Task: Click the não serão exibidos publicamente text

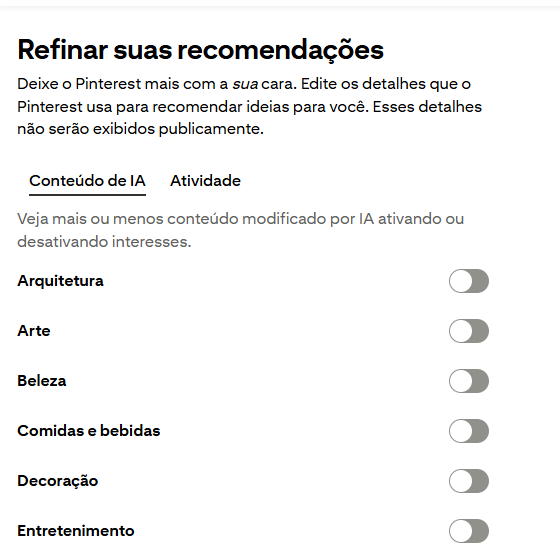Action: coord(140,129)
